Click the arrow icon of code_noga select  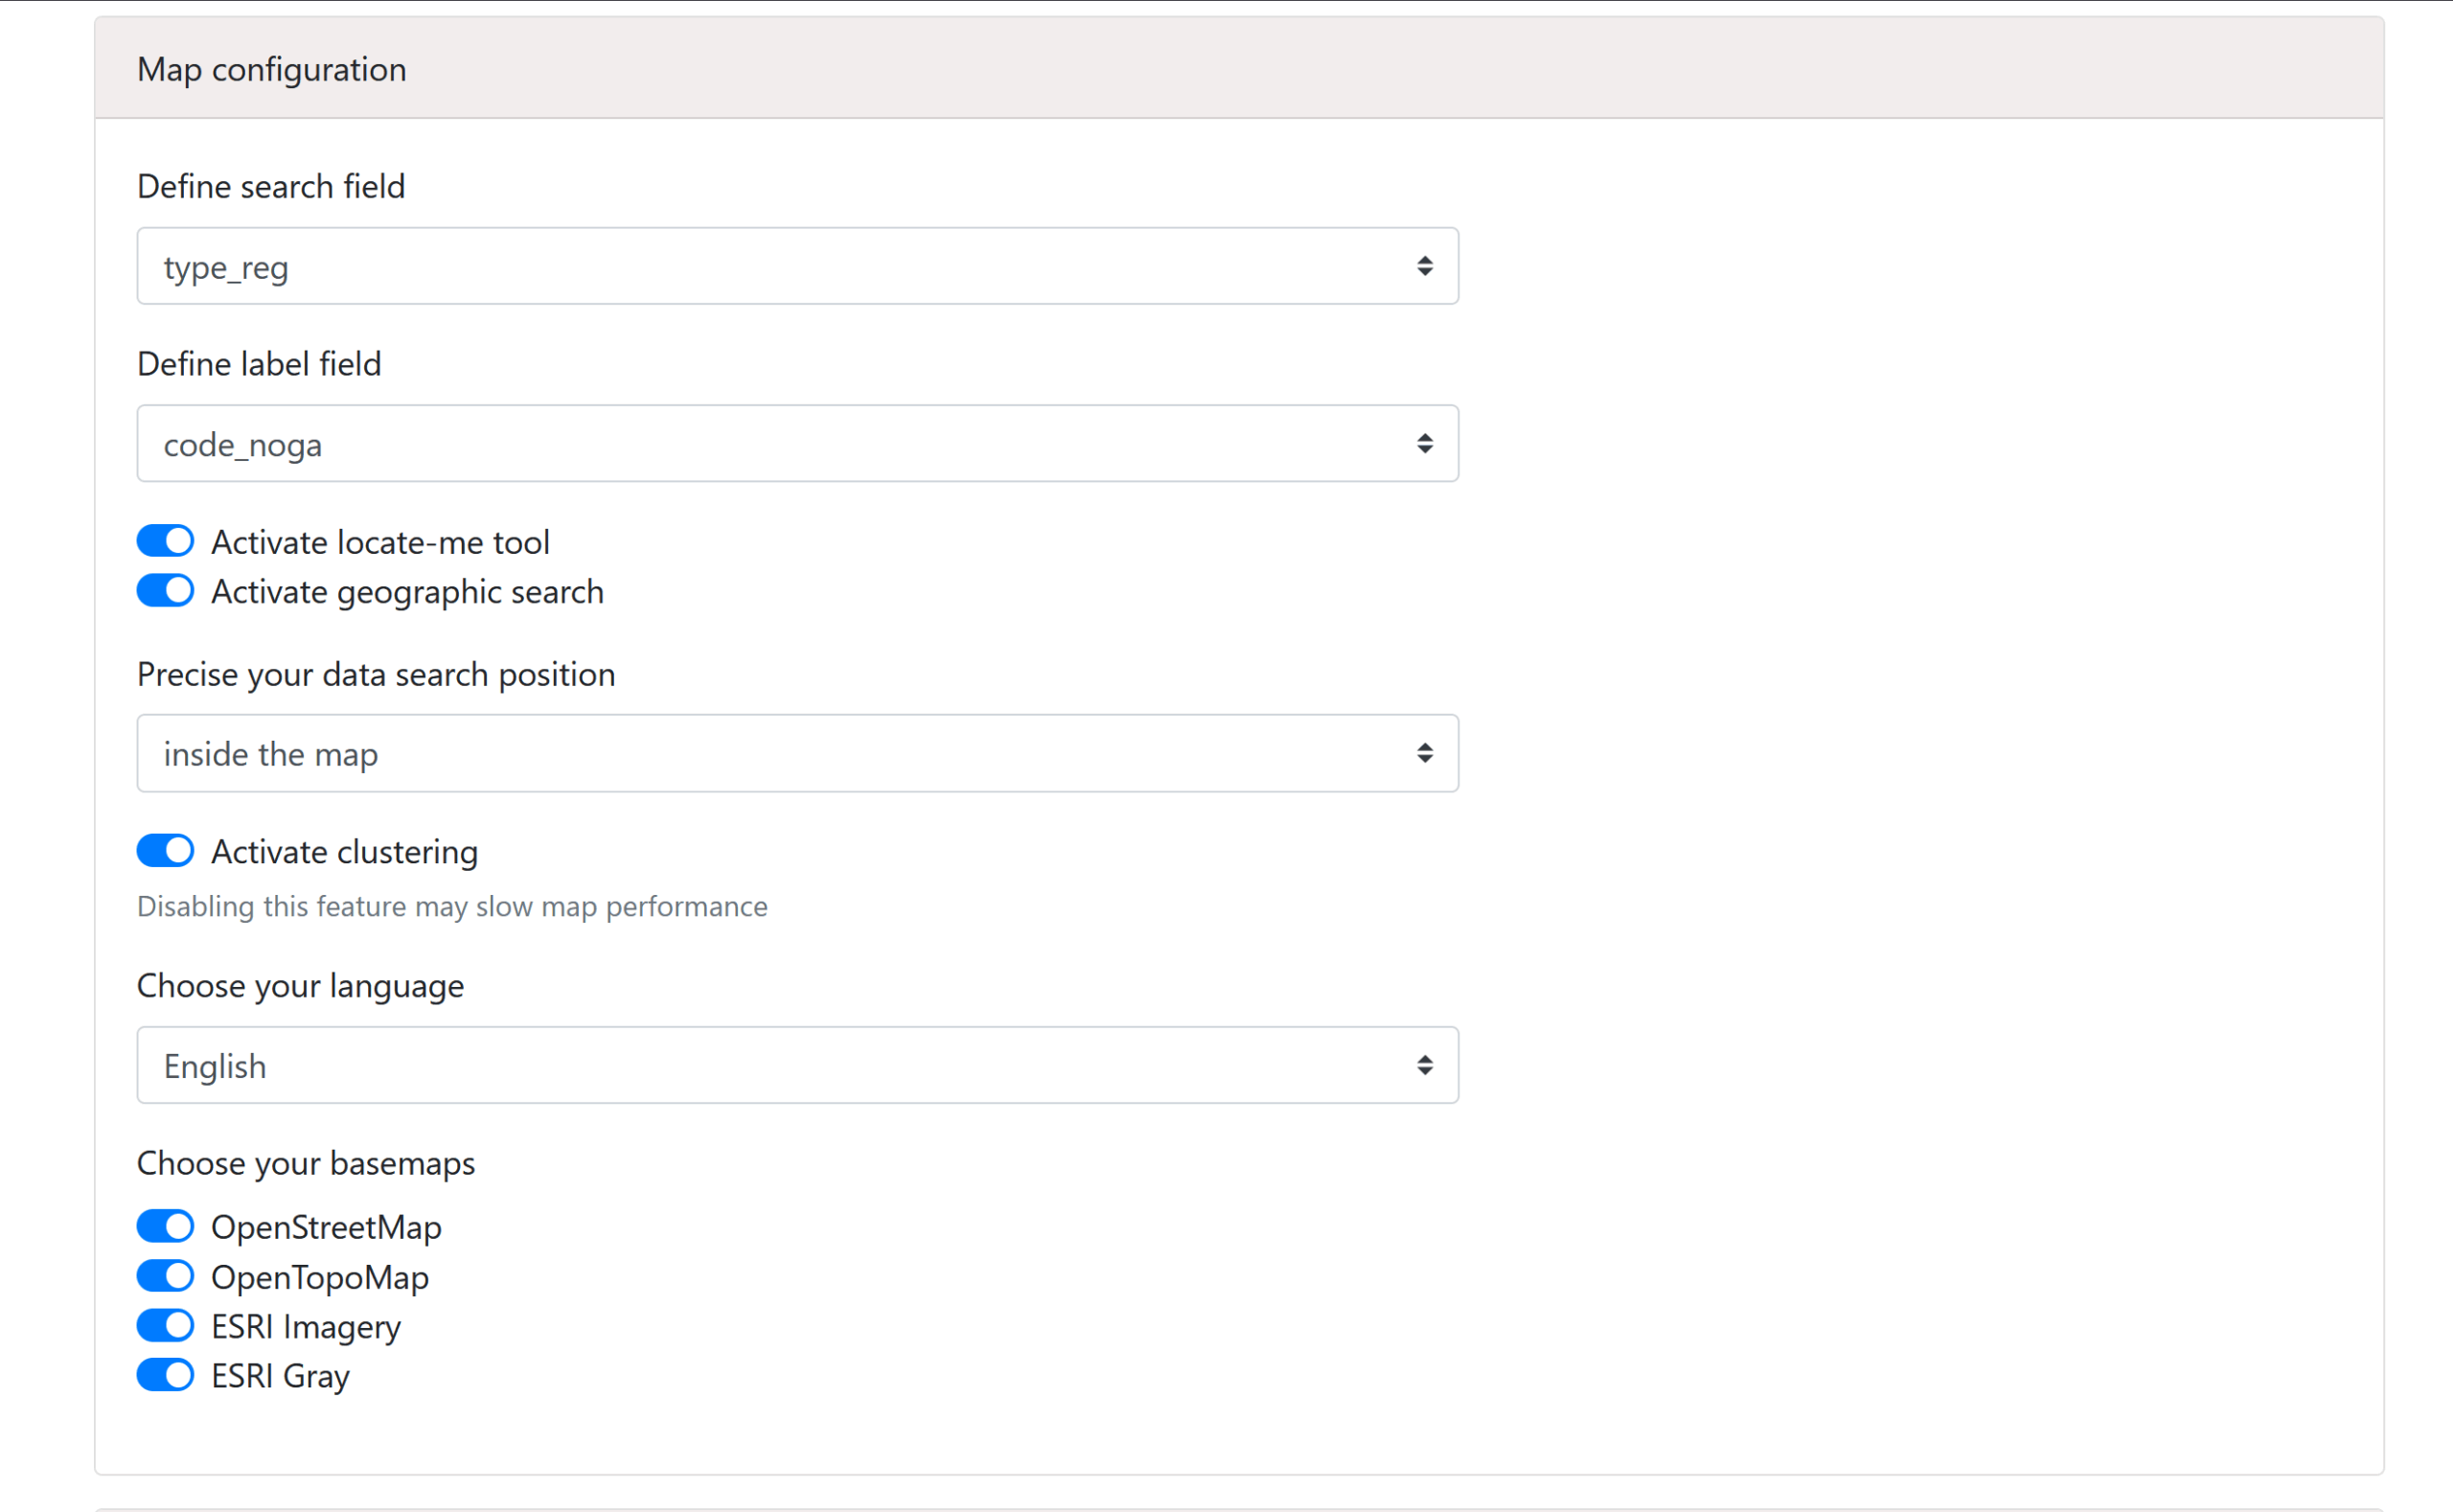pyautogui.click(x=1424, y=444)
